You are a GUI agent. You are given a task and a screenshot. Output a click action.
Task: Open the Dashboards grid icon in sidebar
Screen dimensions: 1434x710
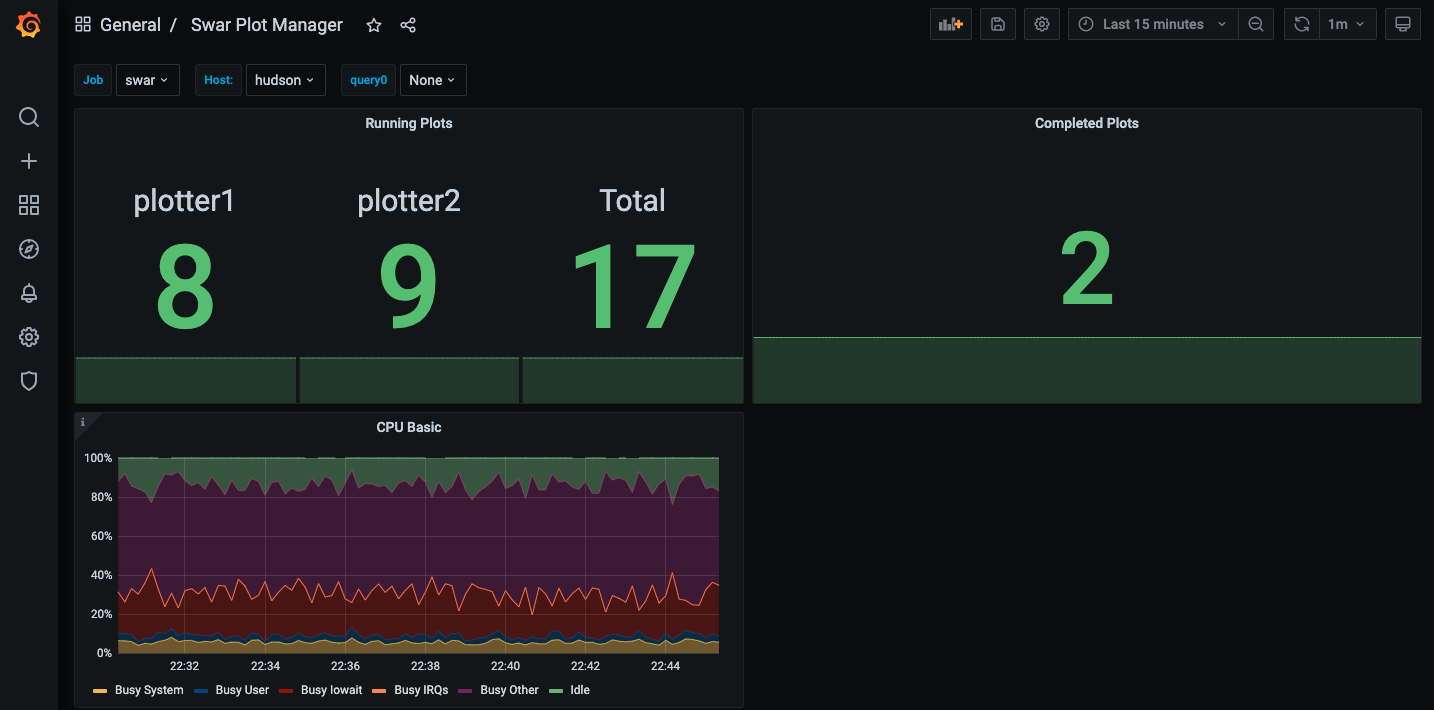[x=29, y=206]
